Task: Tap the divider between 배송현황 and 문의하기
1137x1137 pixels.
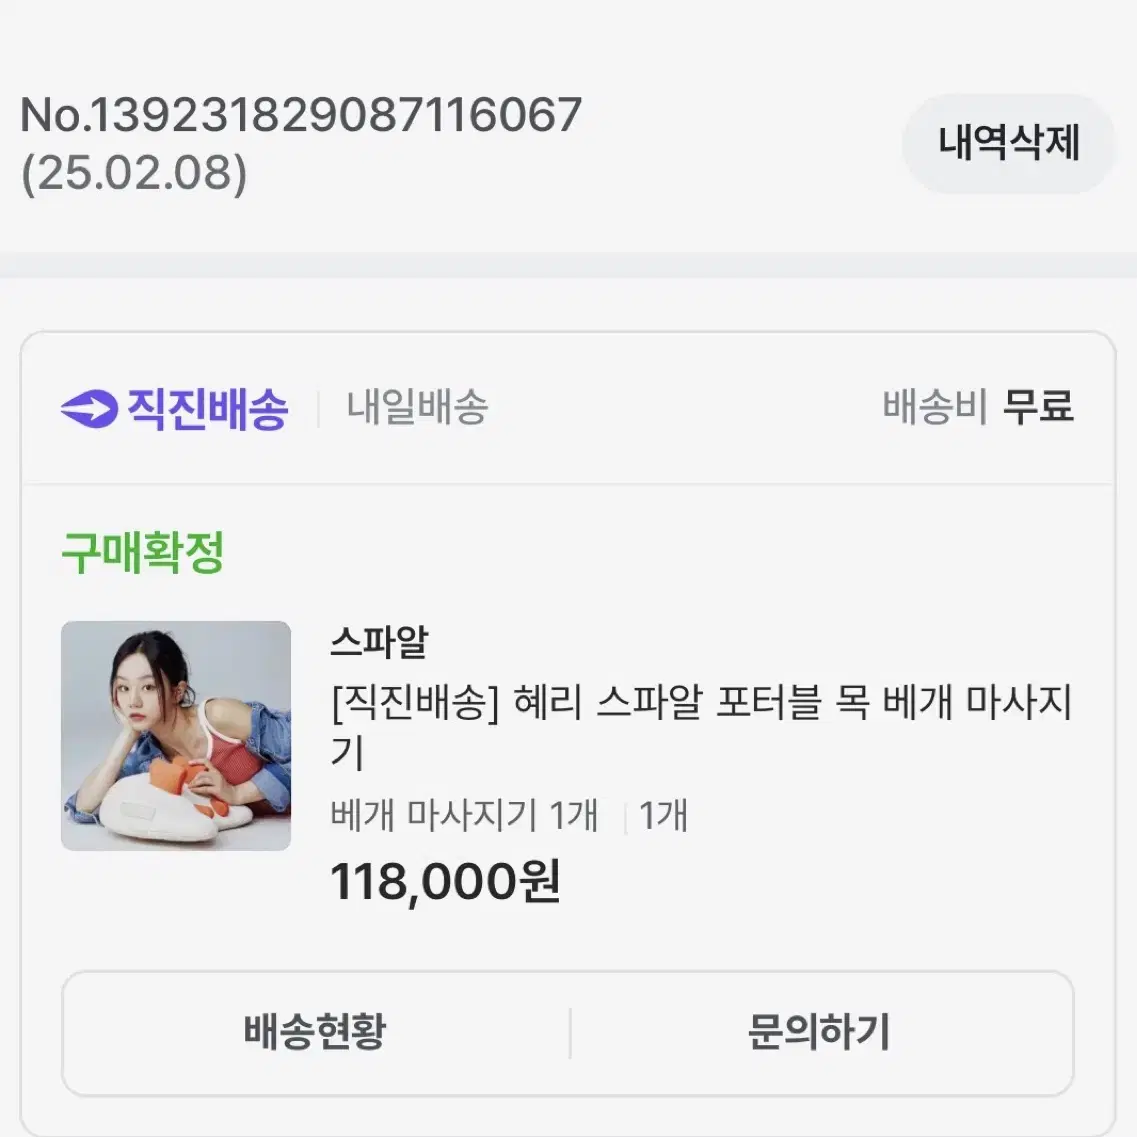Action: tap(570, 1032)
